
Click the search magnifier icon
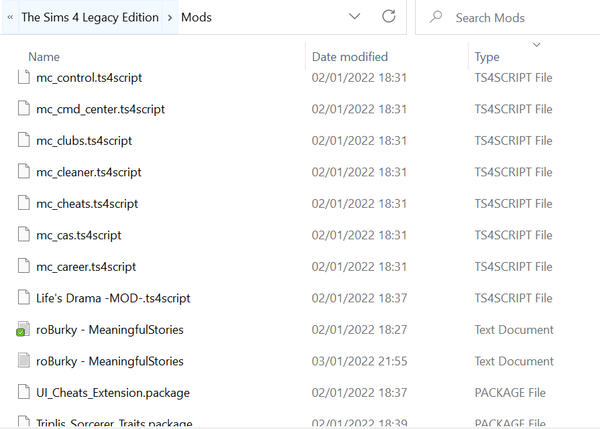435,17
